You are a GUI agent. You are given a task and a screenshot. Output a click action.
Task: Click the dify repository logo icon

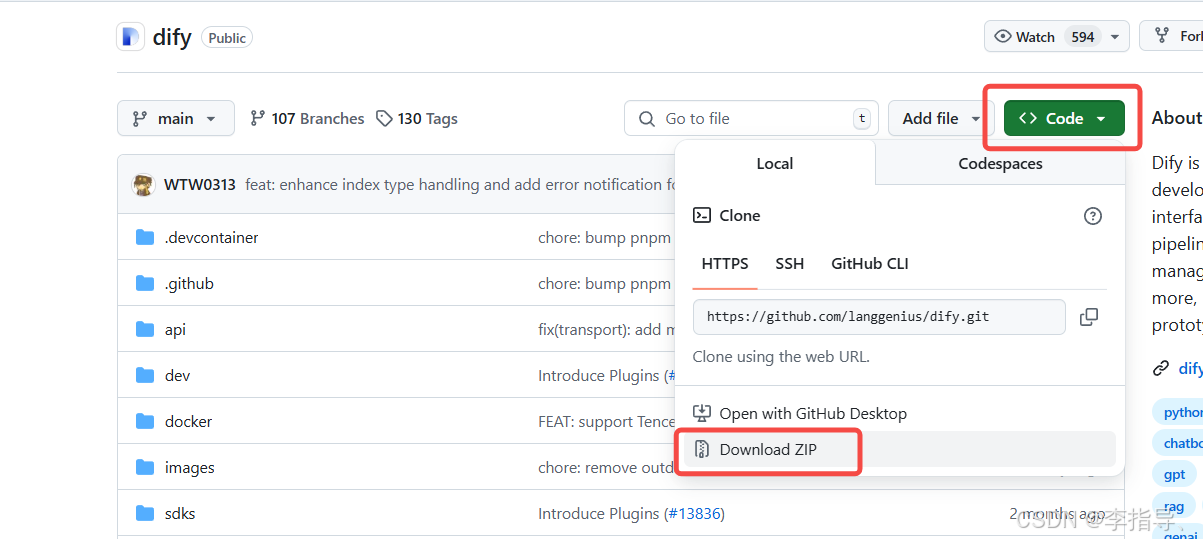[131, 37]
